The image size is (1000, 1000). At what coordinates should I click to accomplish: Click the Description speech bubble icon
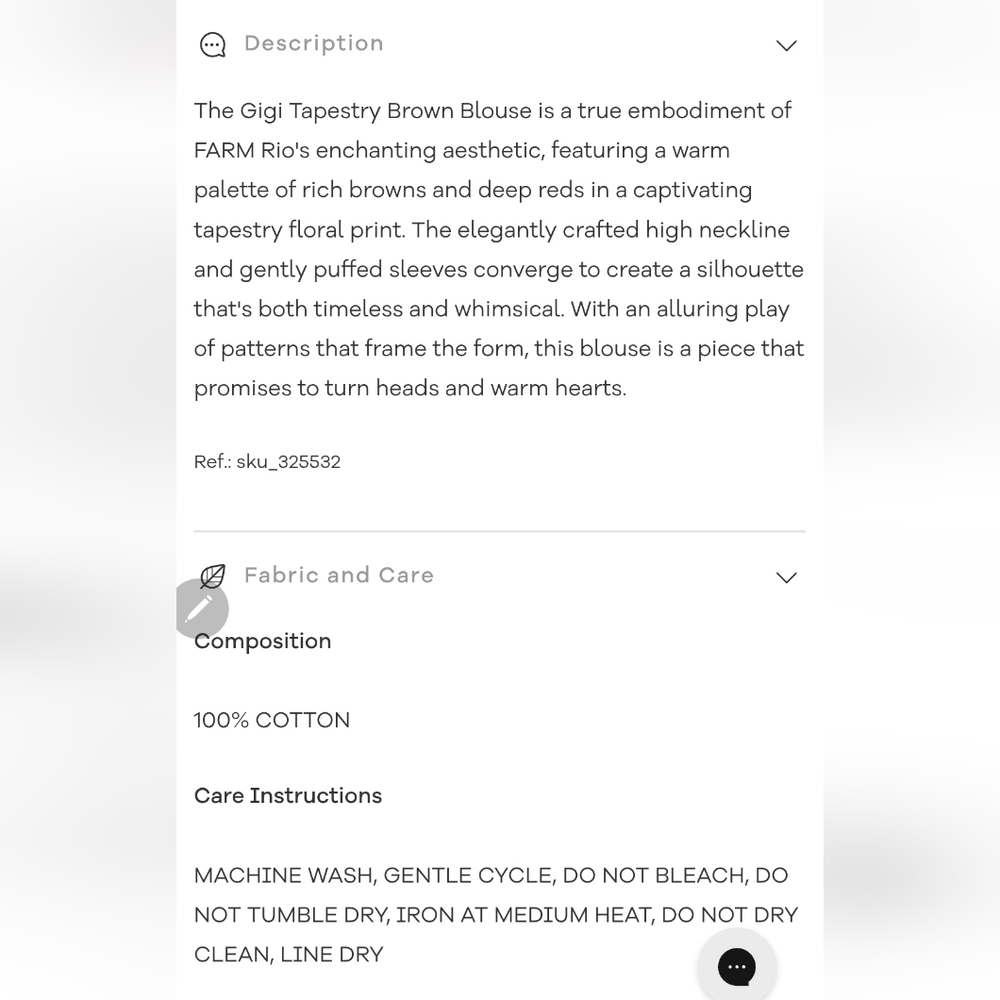(212, 45)
